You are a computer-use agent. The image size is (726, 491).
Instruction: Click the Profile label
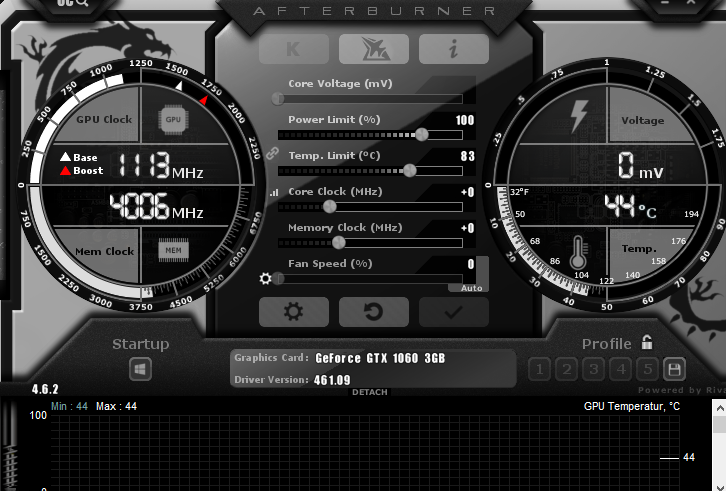[607, 344]
